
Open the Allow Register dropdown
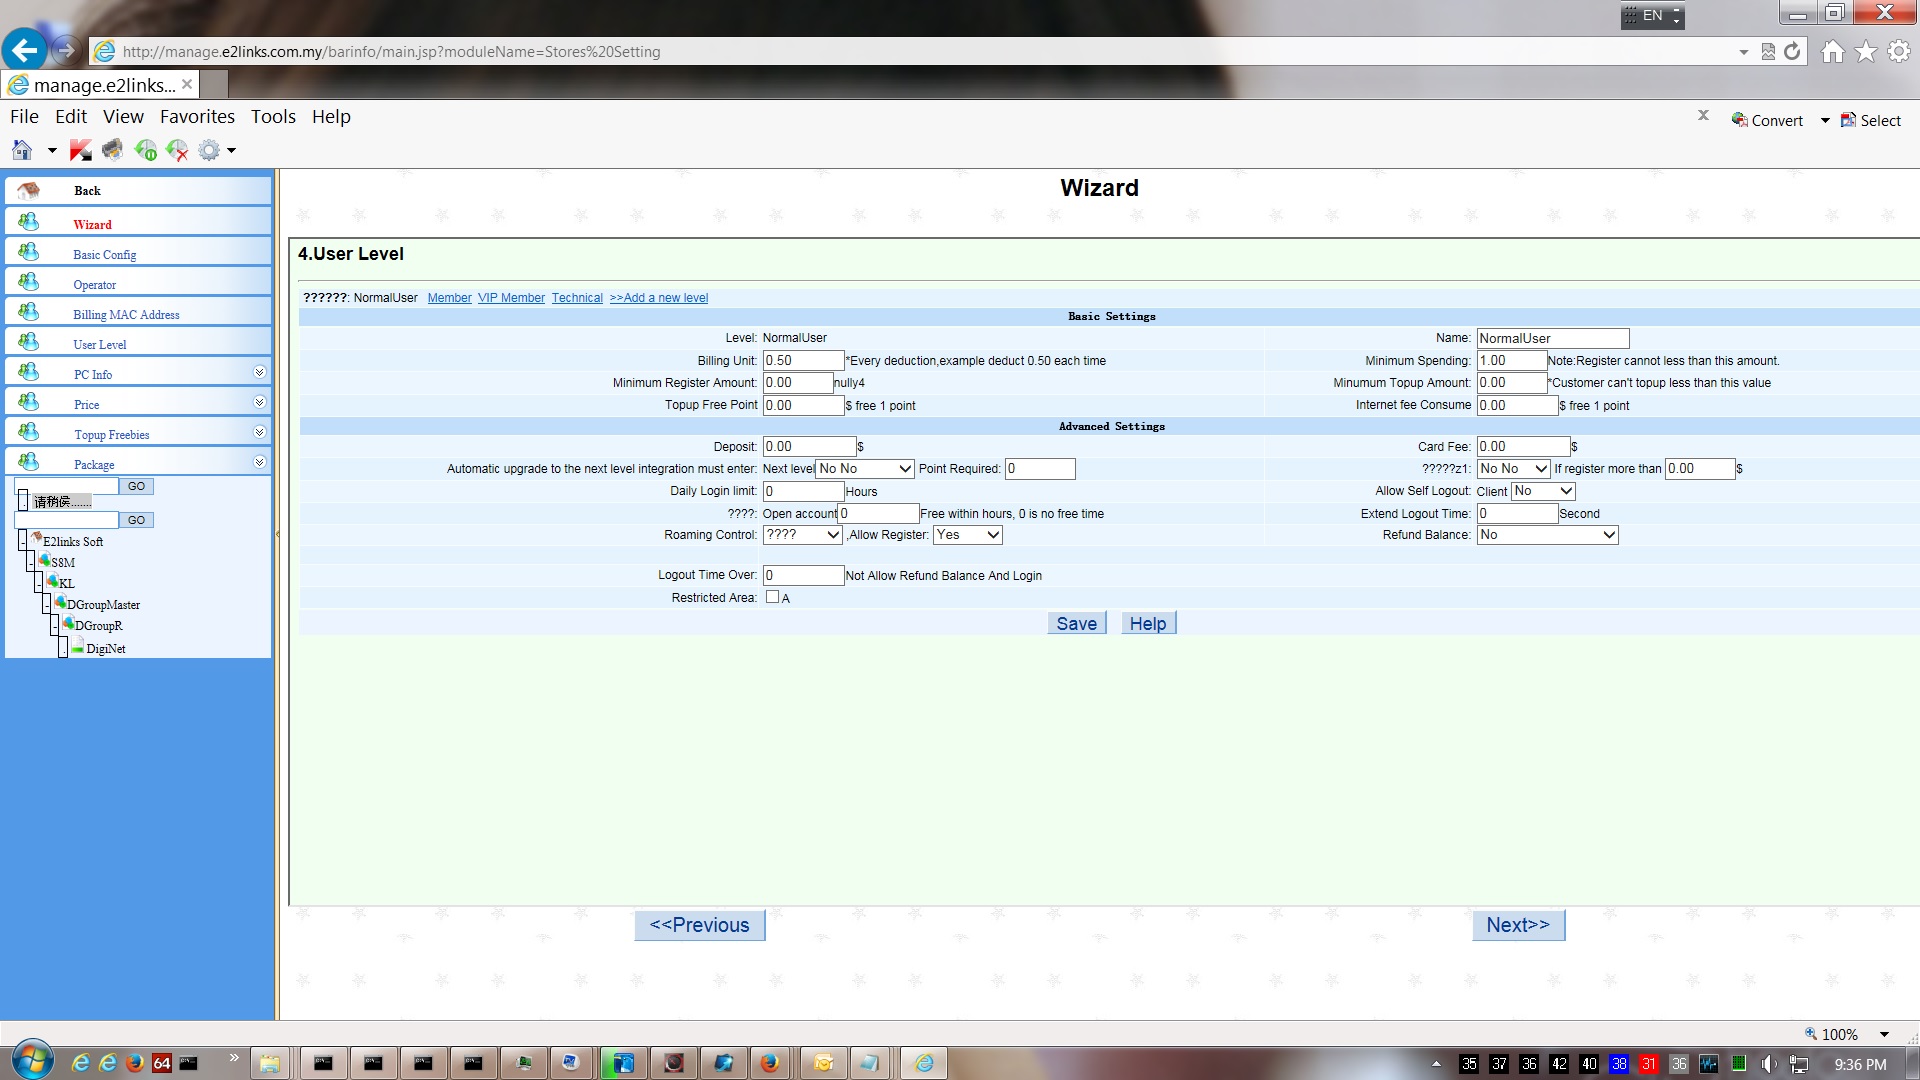[x=967, y=535]
